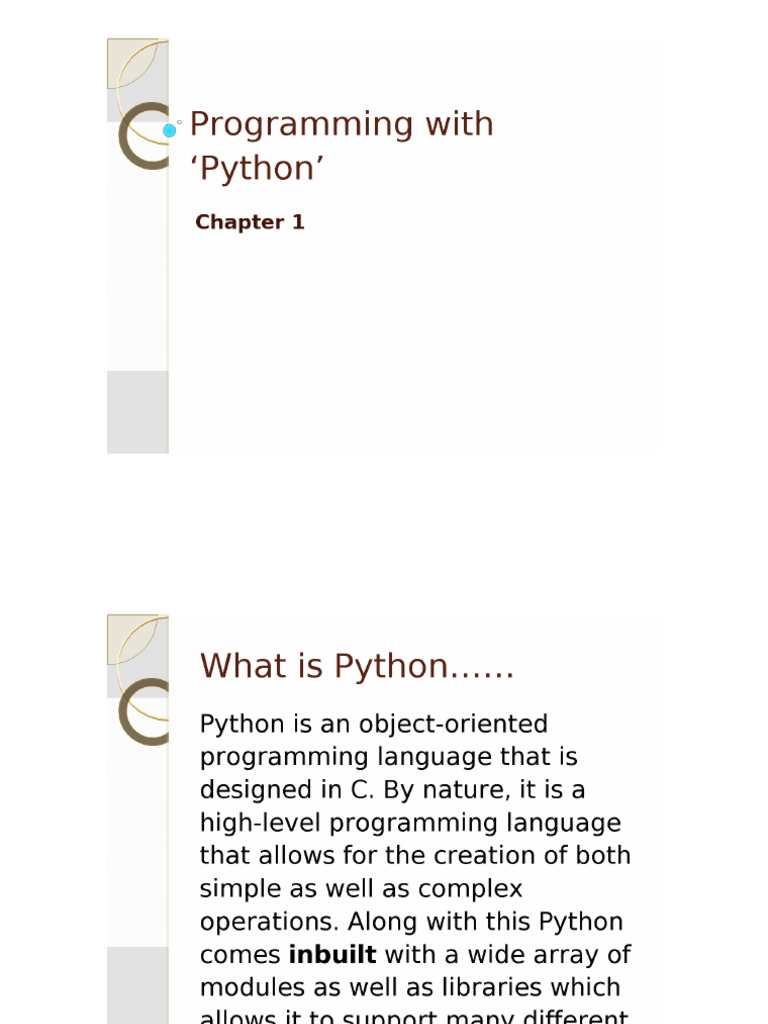Image resolution: width=768 pixels, height=1024 pixels.
Task: Click the tiny hollow circle beside cyan dot
Action: point(179,122)
